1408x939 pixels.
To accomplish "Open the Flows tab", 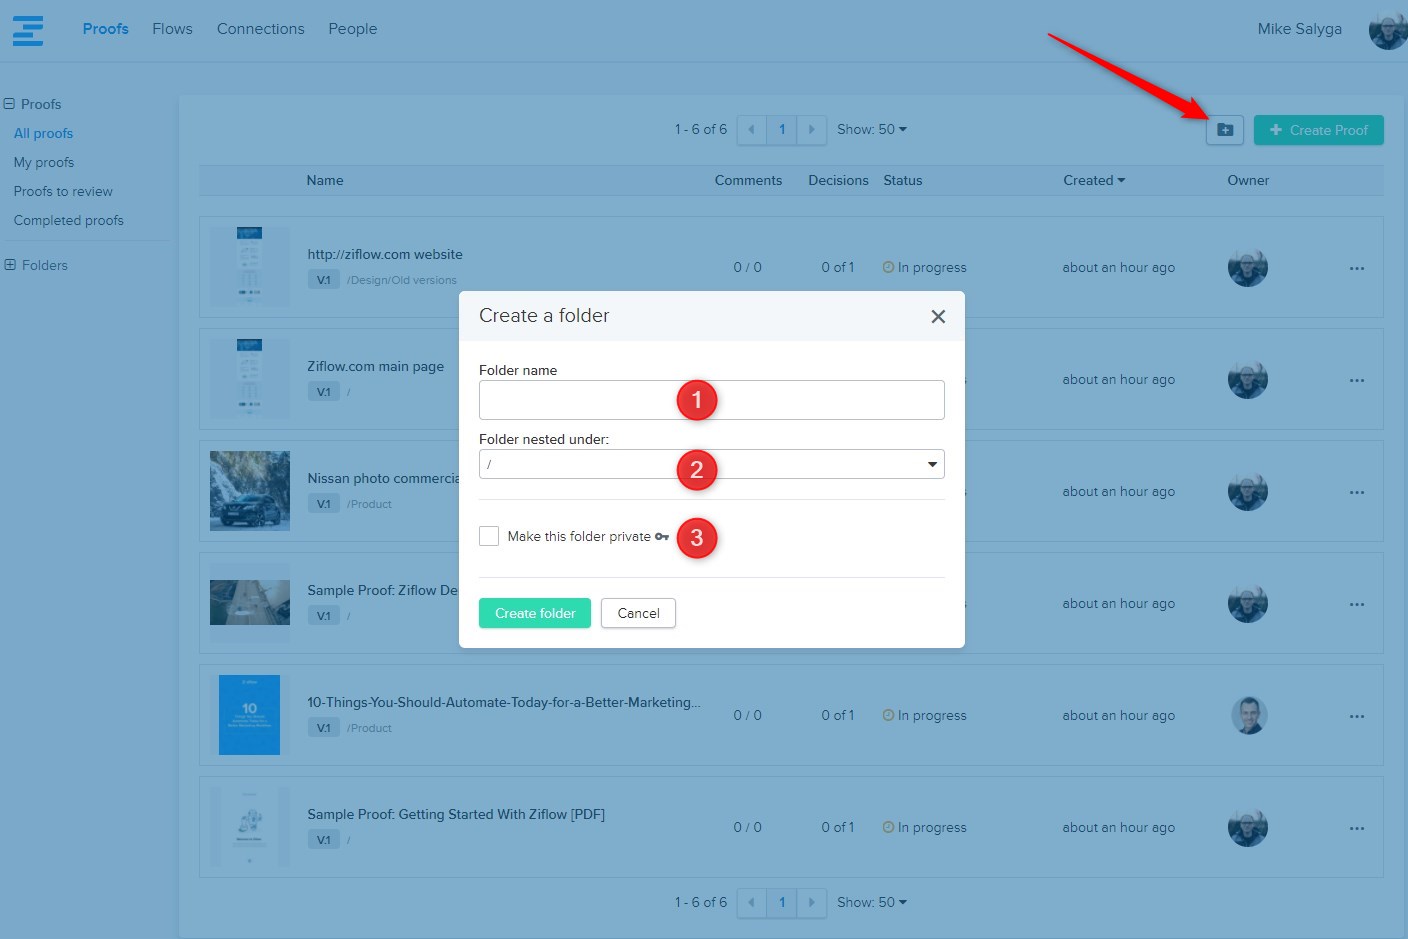I will pyautogui.click(x=172, y=29).
